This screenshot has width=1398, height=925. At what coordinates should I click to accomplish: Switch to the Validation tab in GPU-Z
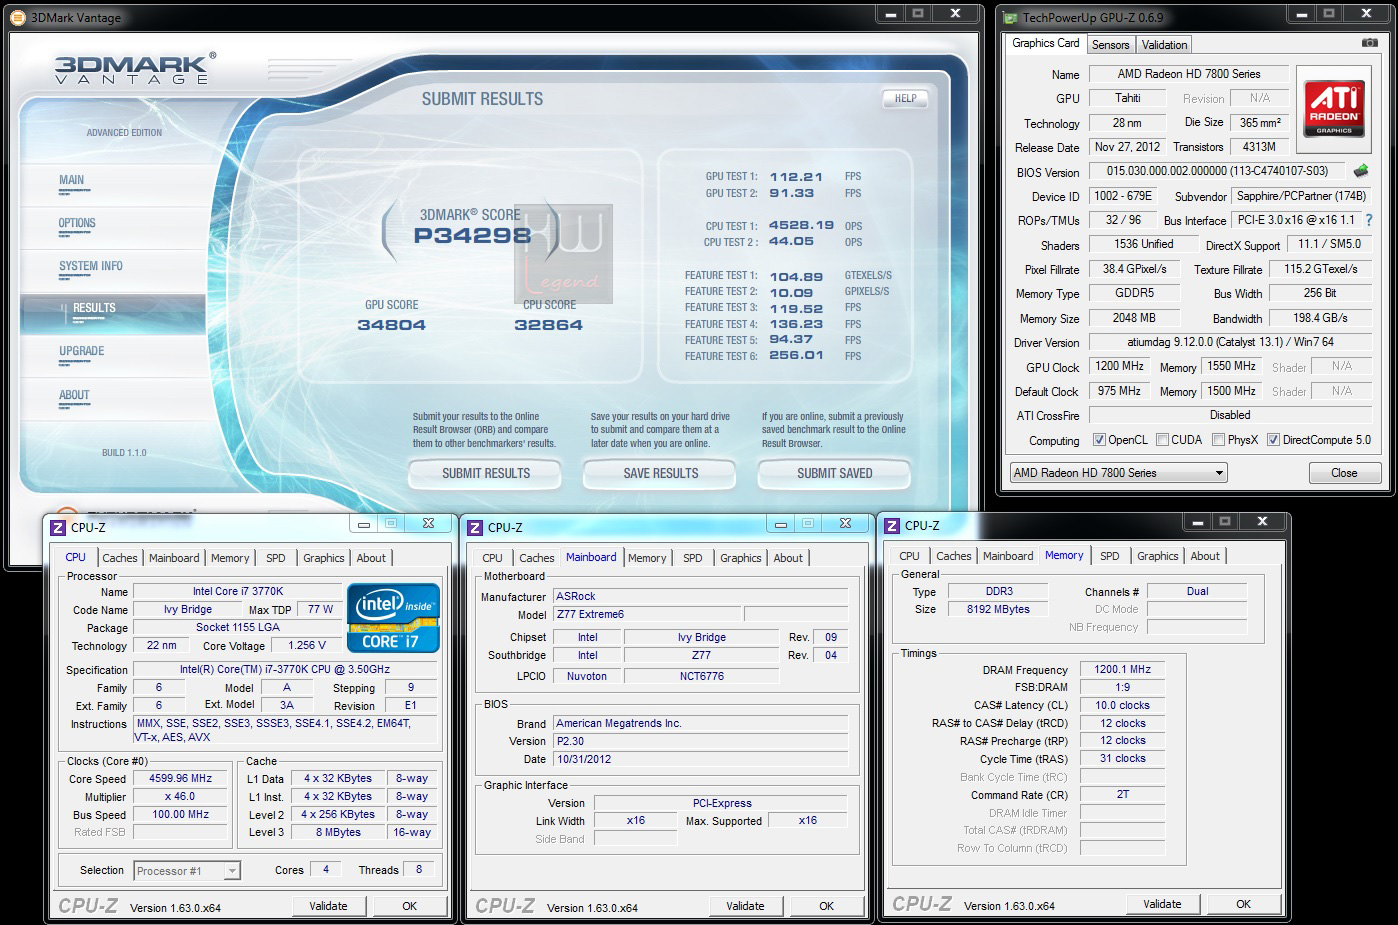1164,45
